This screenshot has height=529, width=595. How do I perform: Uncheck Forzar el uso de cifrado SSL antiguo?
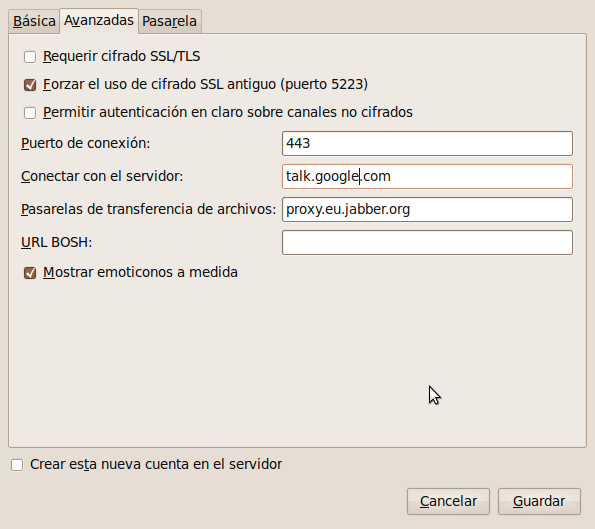30,85
